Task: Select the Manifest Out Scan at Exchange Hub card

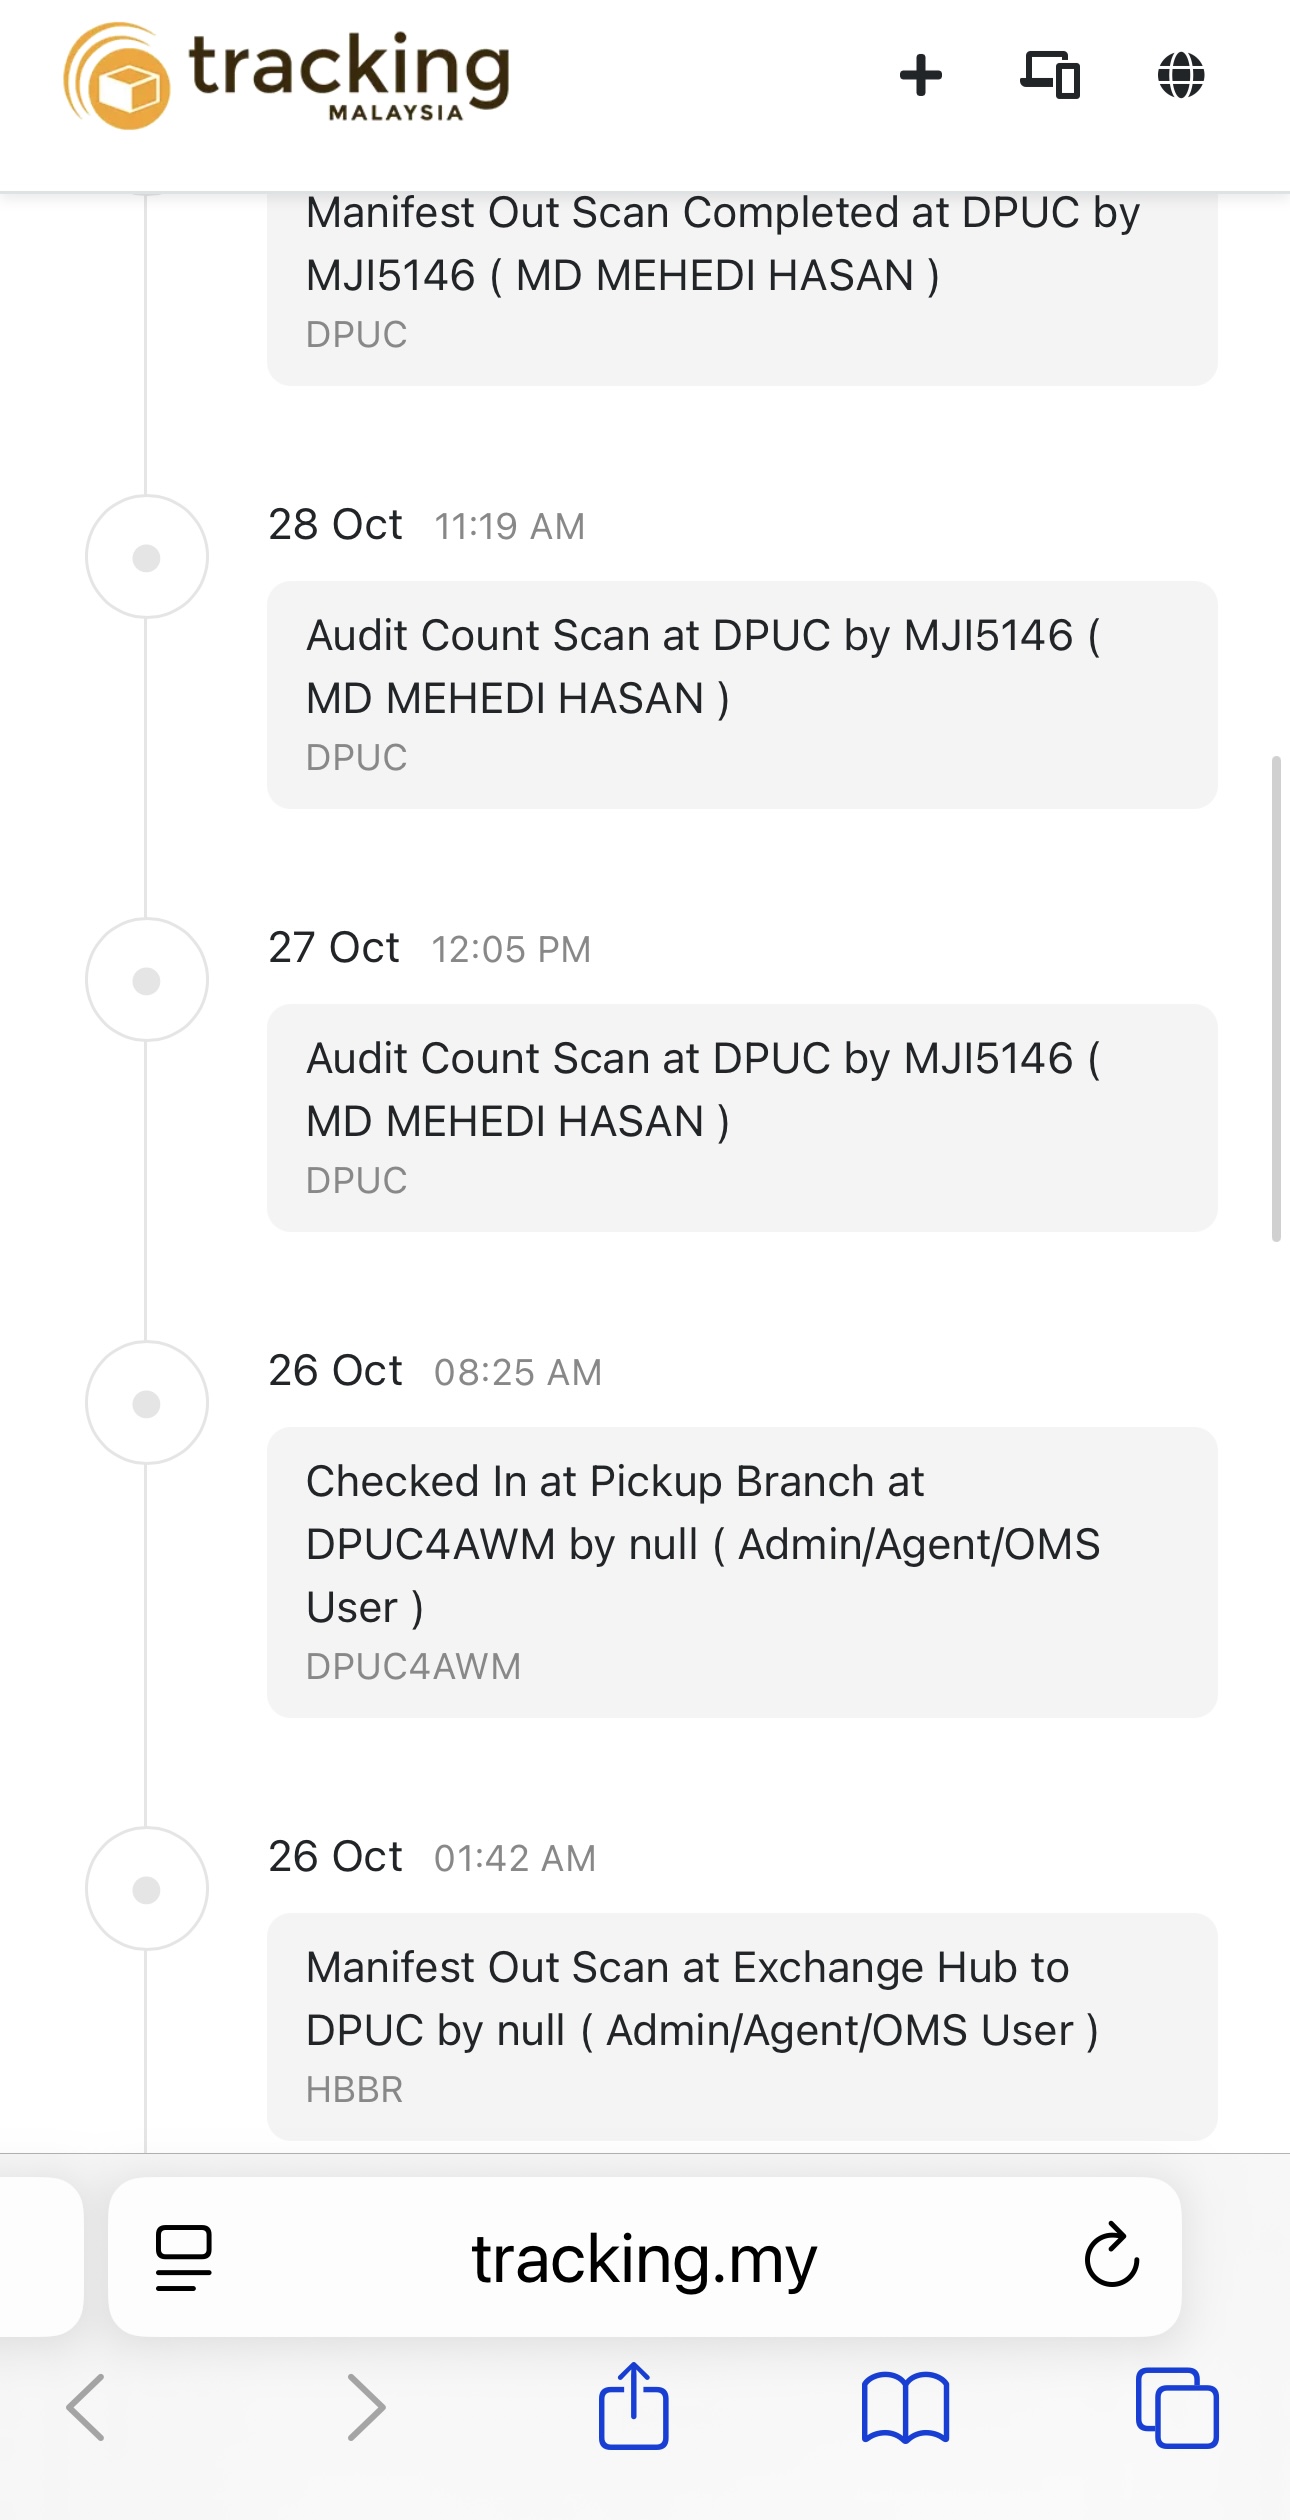Action: [x=742, y=2027]
